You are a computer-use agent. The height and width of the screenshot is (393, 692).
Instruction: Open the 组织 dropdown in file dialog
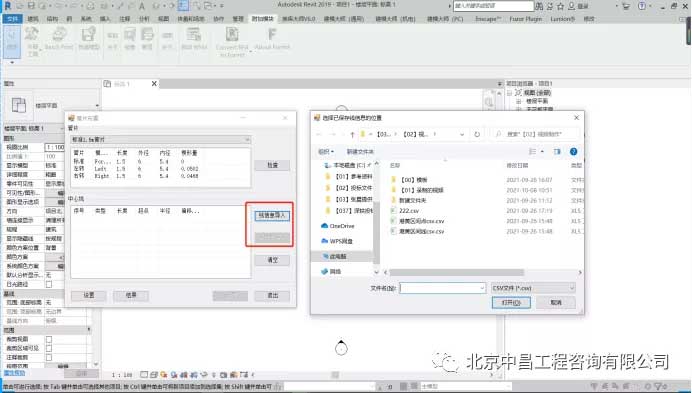pyautogui.click(x=326, y=151)
